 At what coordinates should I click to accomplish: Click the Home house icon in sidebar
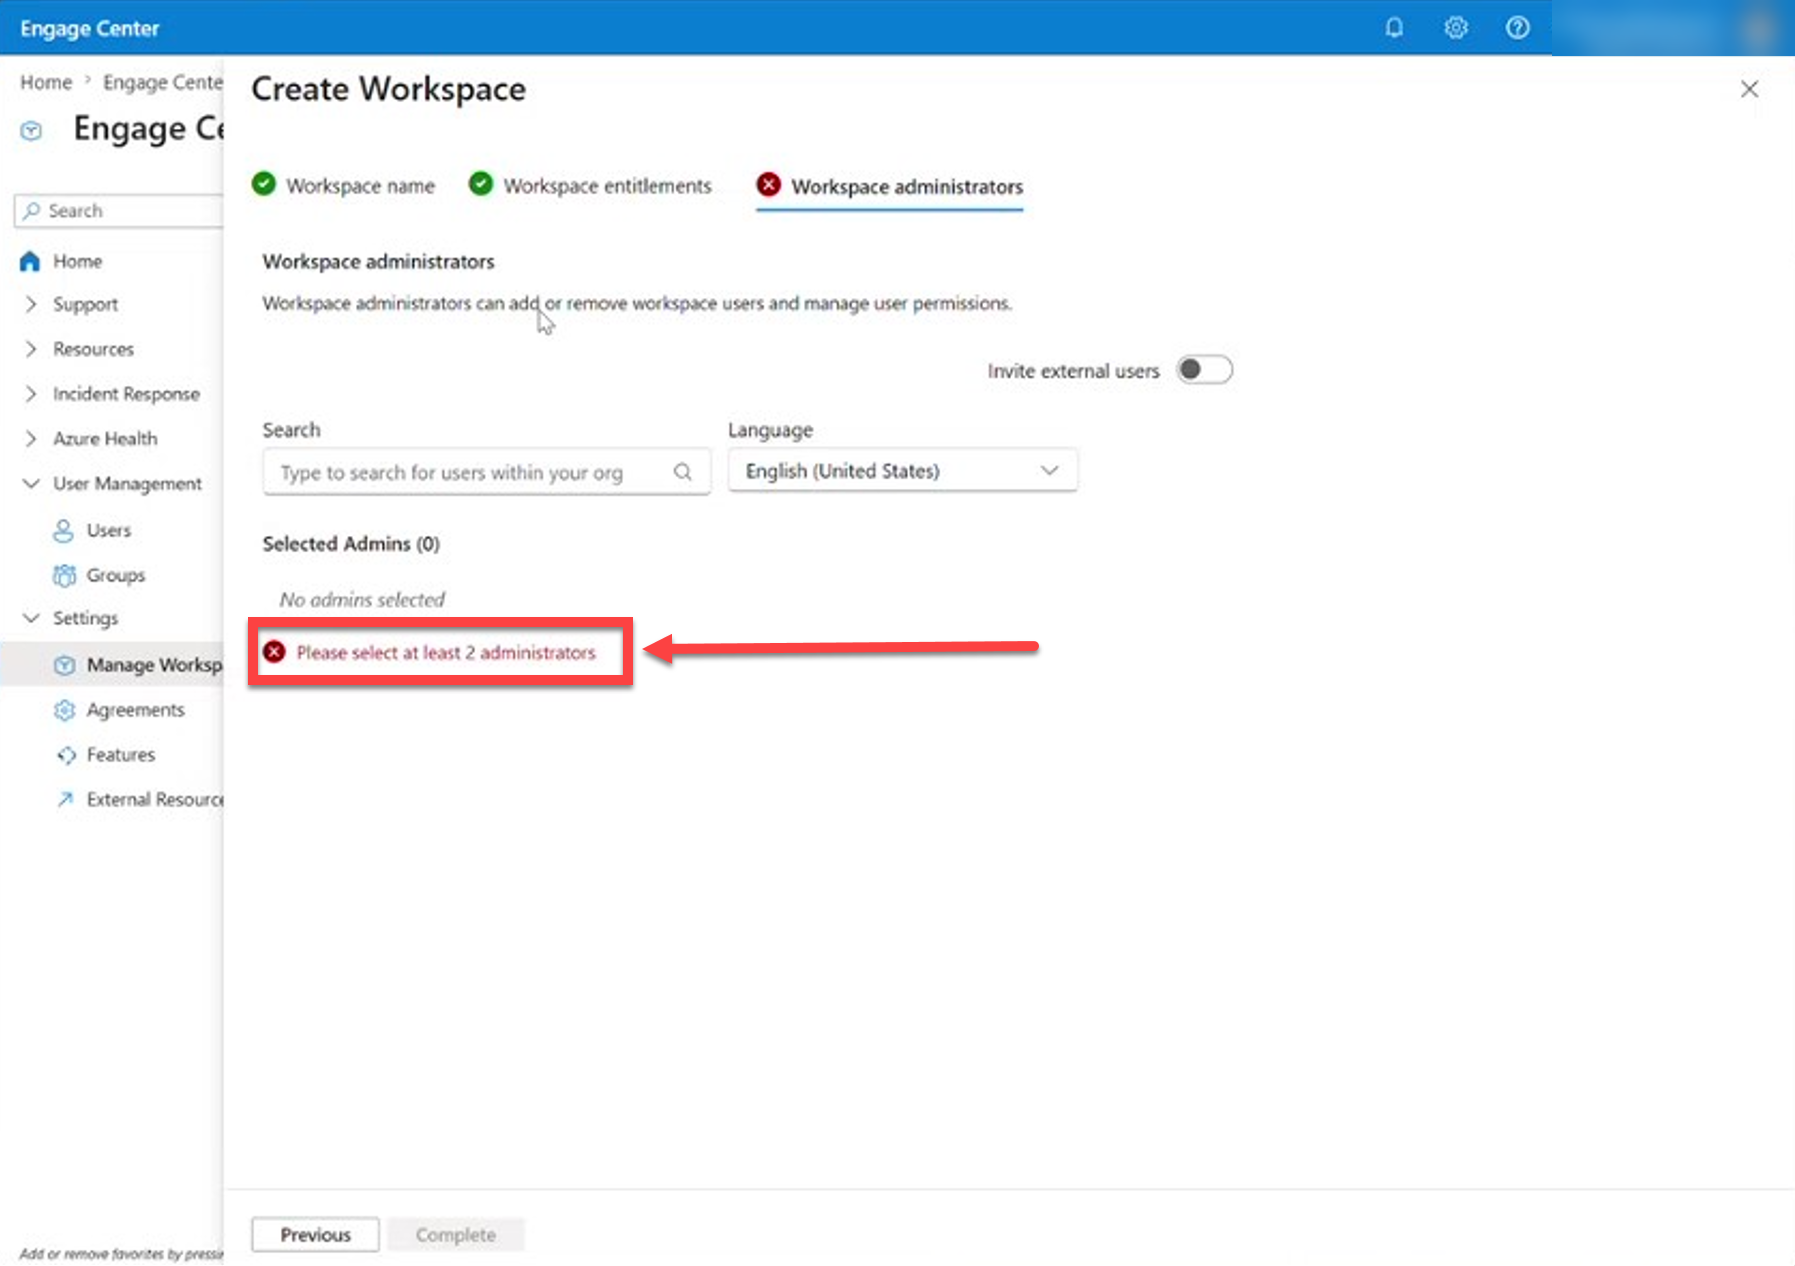tap(30, 261)
